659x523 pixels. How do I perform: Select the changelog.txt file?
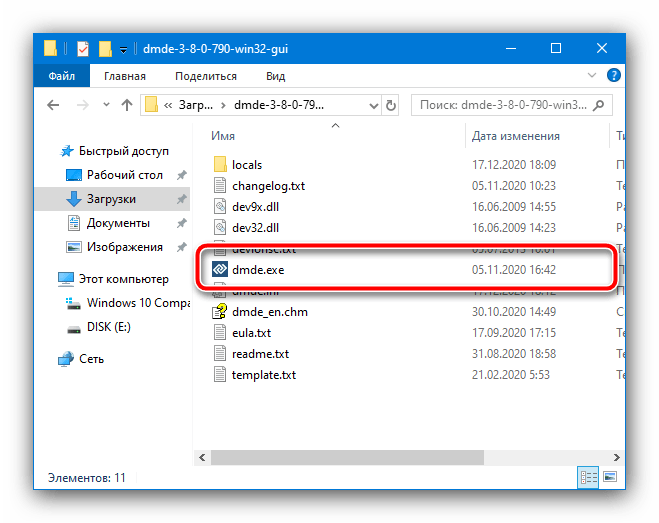(268, 185)
